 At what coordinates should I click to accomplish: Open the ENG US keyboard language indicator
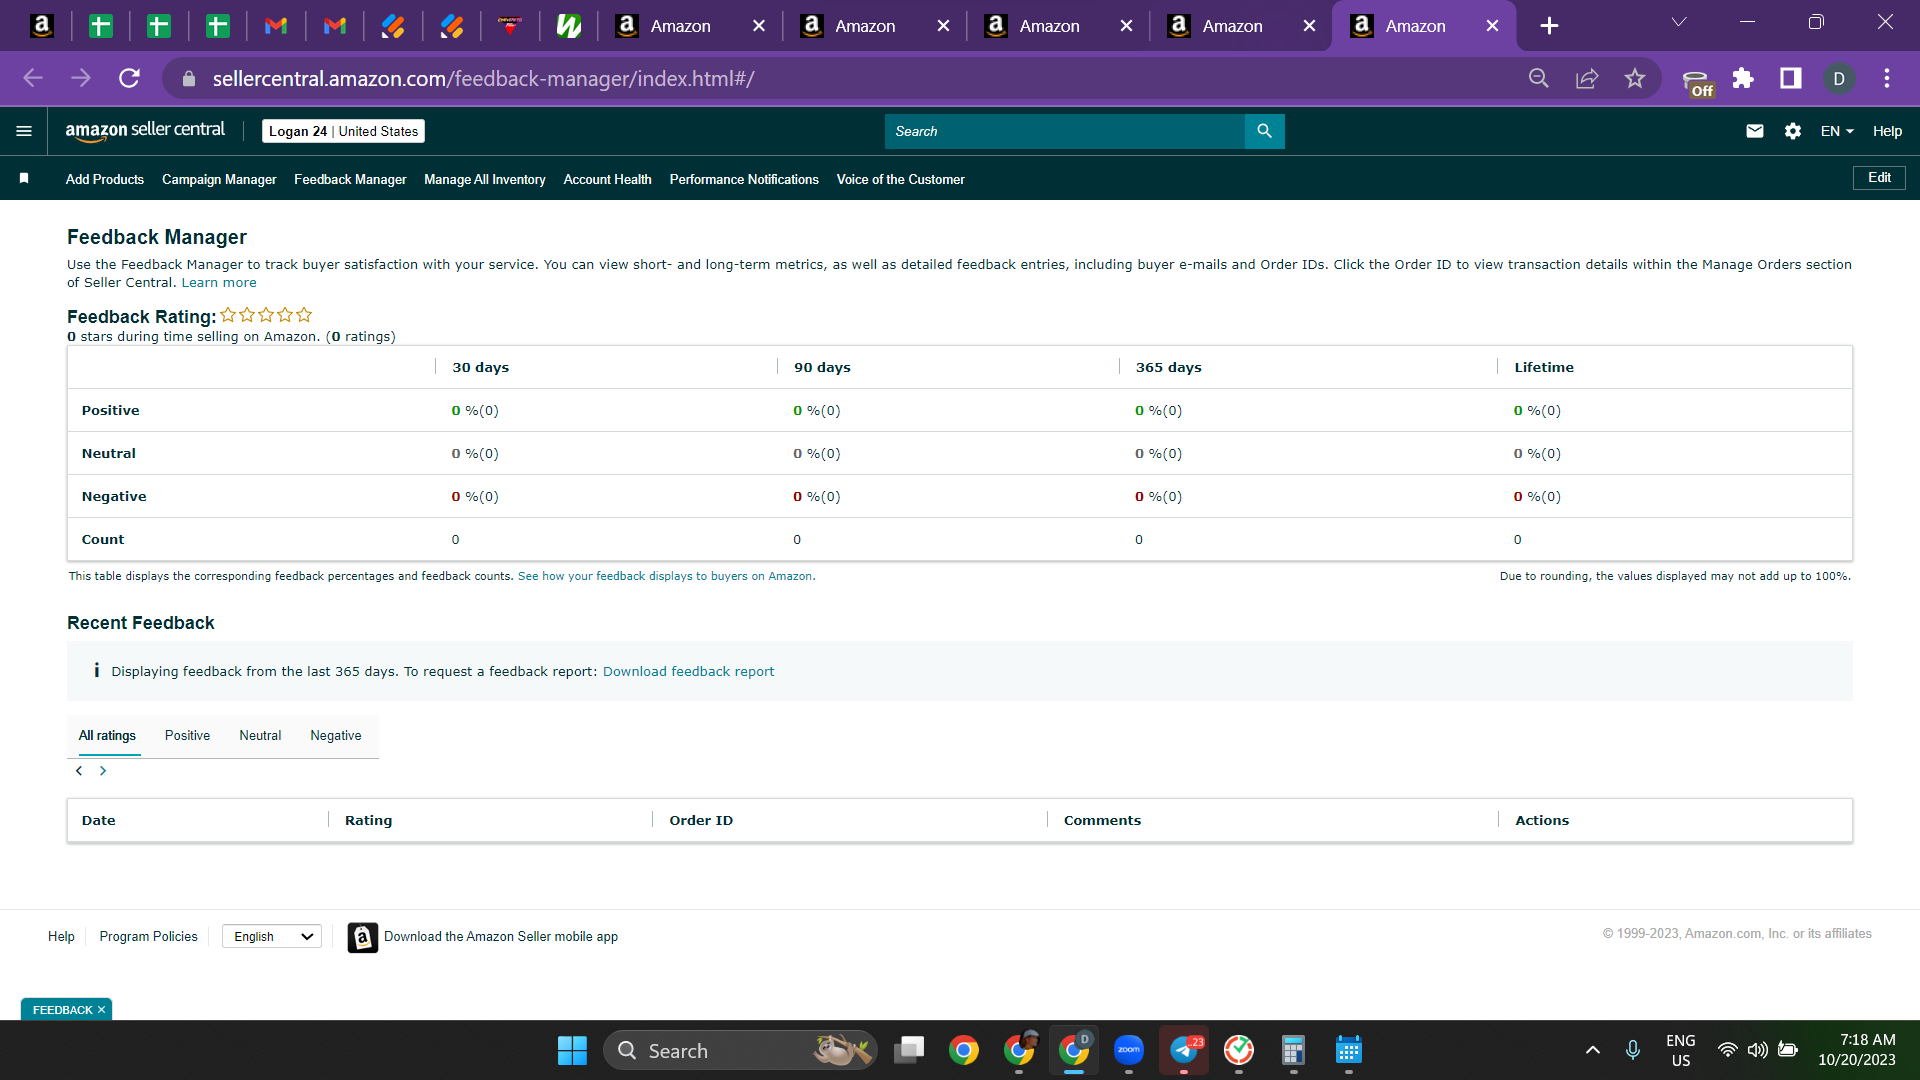[1680, 1050]
